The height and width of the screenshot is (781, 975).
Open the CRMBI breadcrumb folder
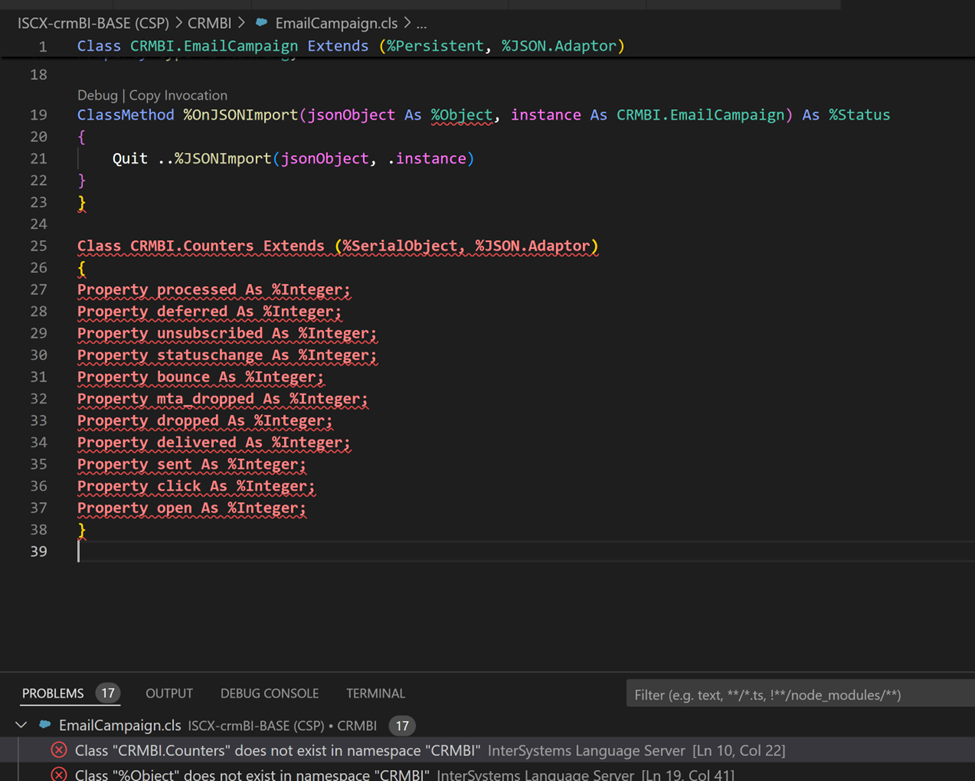click(x=209, y=22)
